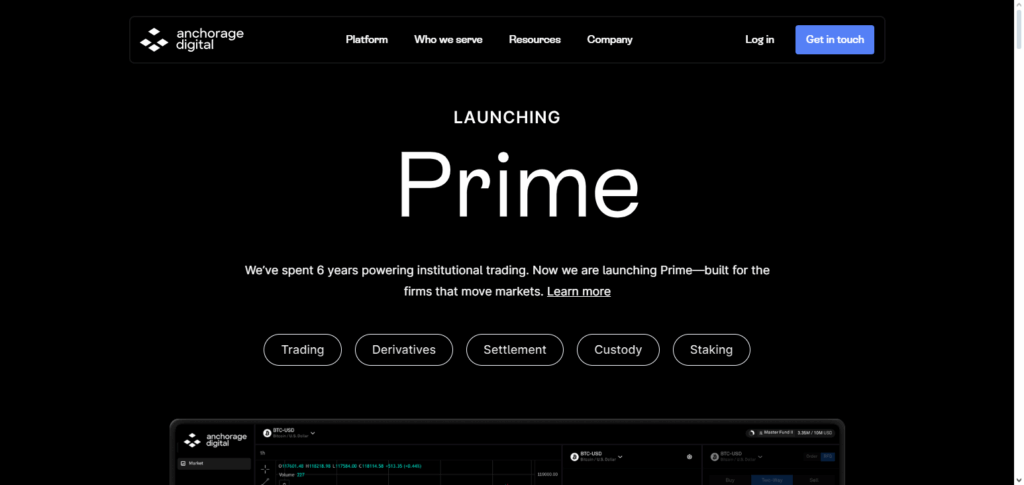Open the Platform menu
Viewport: 1024px width, 485px height.
click(366, 39)
